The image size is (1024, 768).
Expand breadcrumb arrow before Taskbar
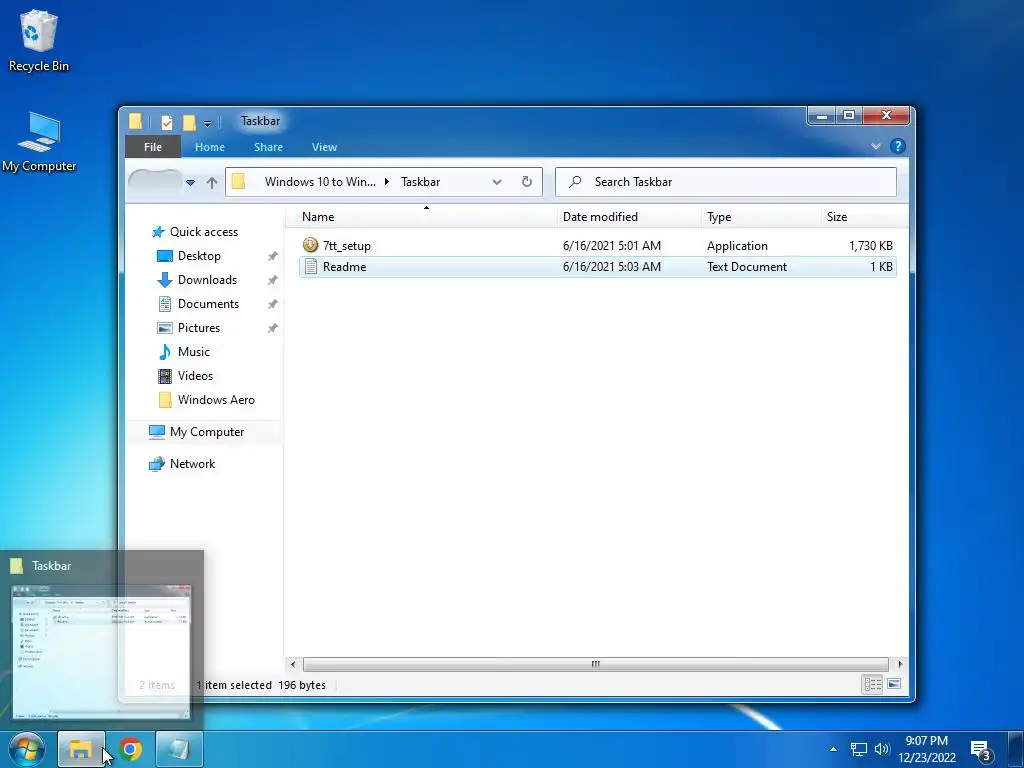pyautogui.click(x=387, y=182)
